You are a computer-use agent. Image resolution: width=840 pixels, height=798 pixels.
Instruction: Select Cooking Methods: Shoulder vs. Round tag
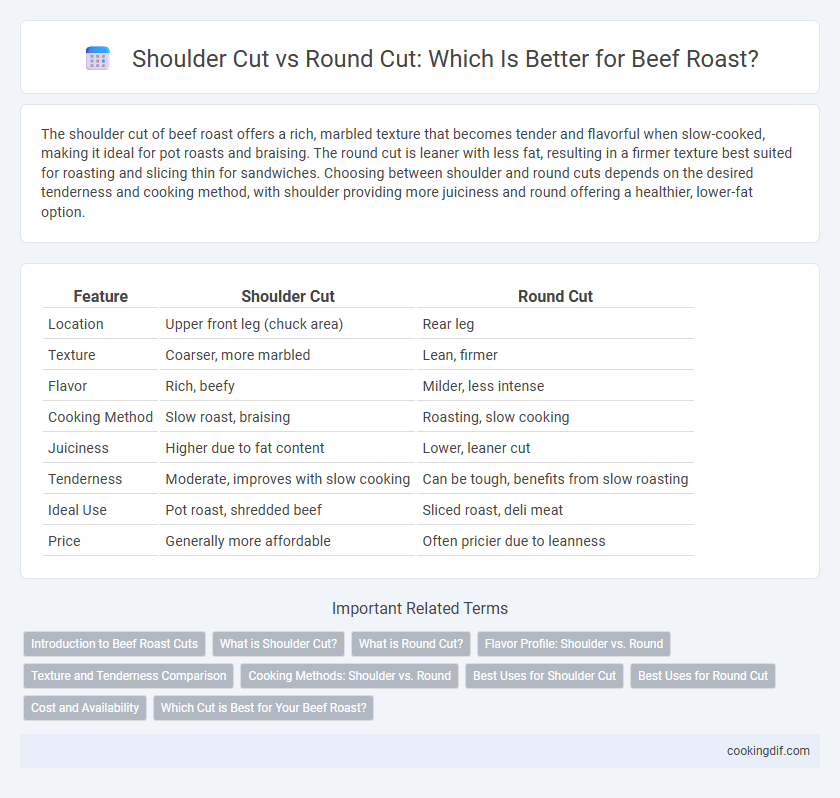pos(349,676)
